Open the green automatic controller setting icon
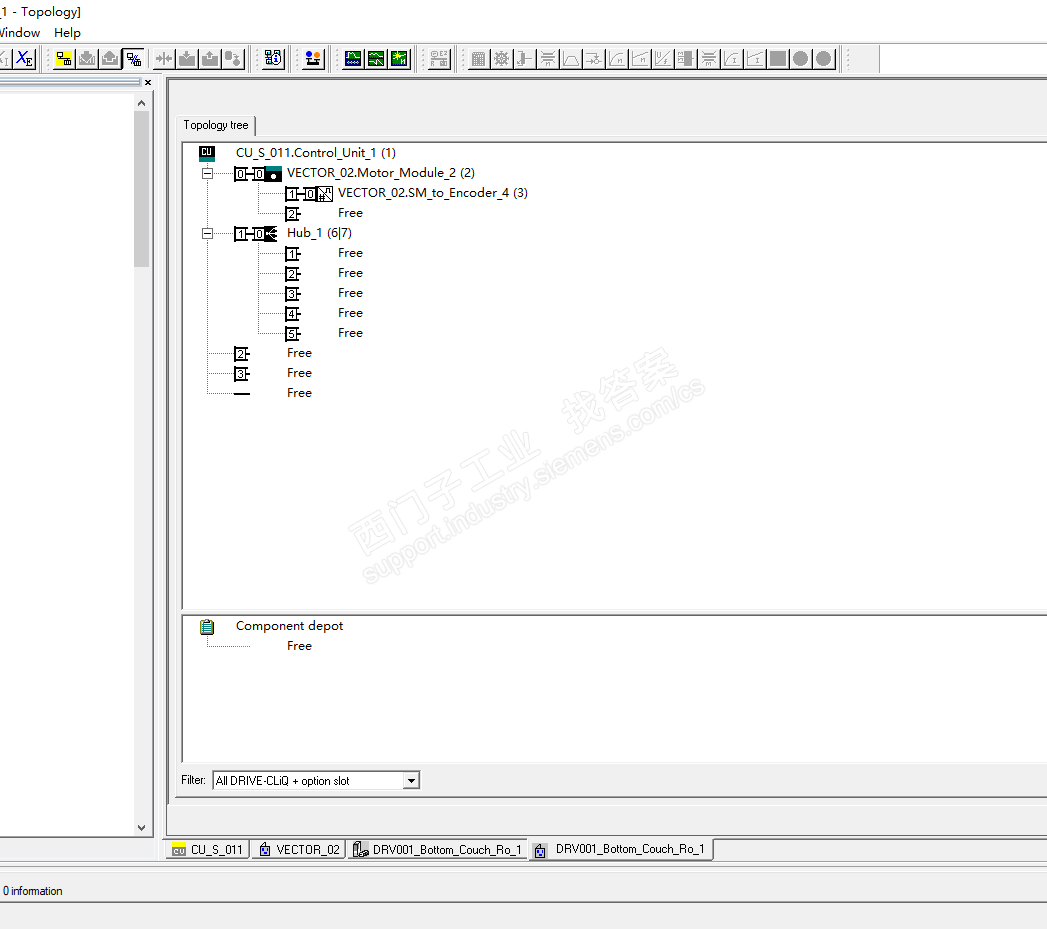The height and width of the screenshot is (929, 1047). coord(399,59)
